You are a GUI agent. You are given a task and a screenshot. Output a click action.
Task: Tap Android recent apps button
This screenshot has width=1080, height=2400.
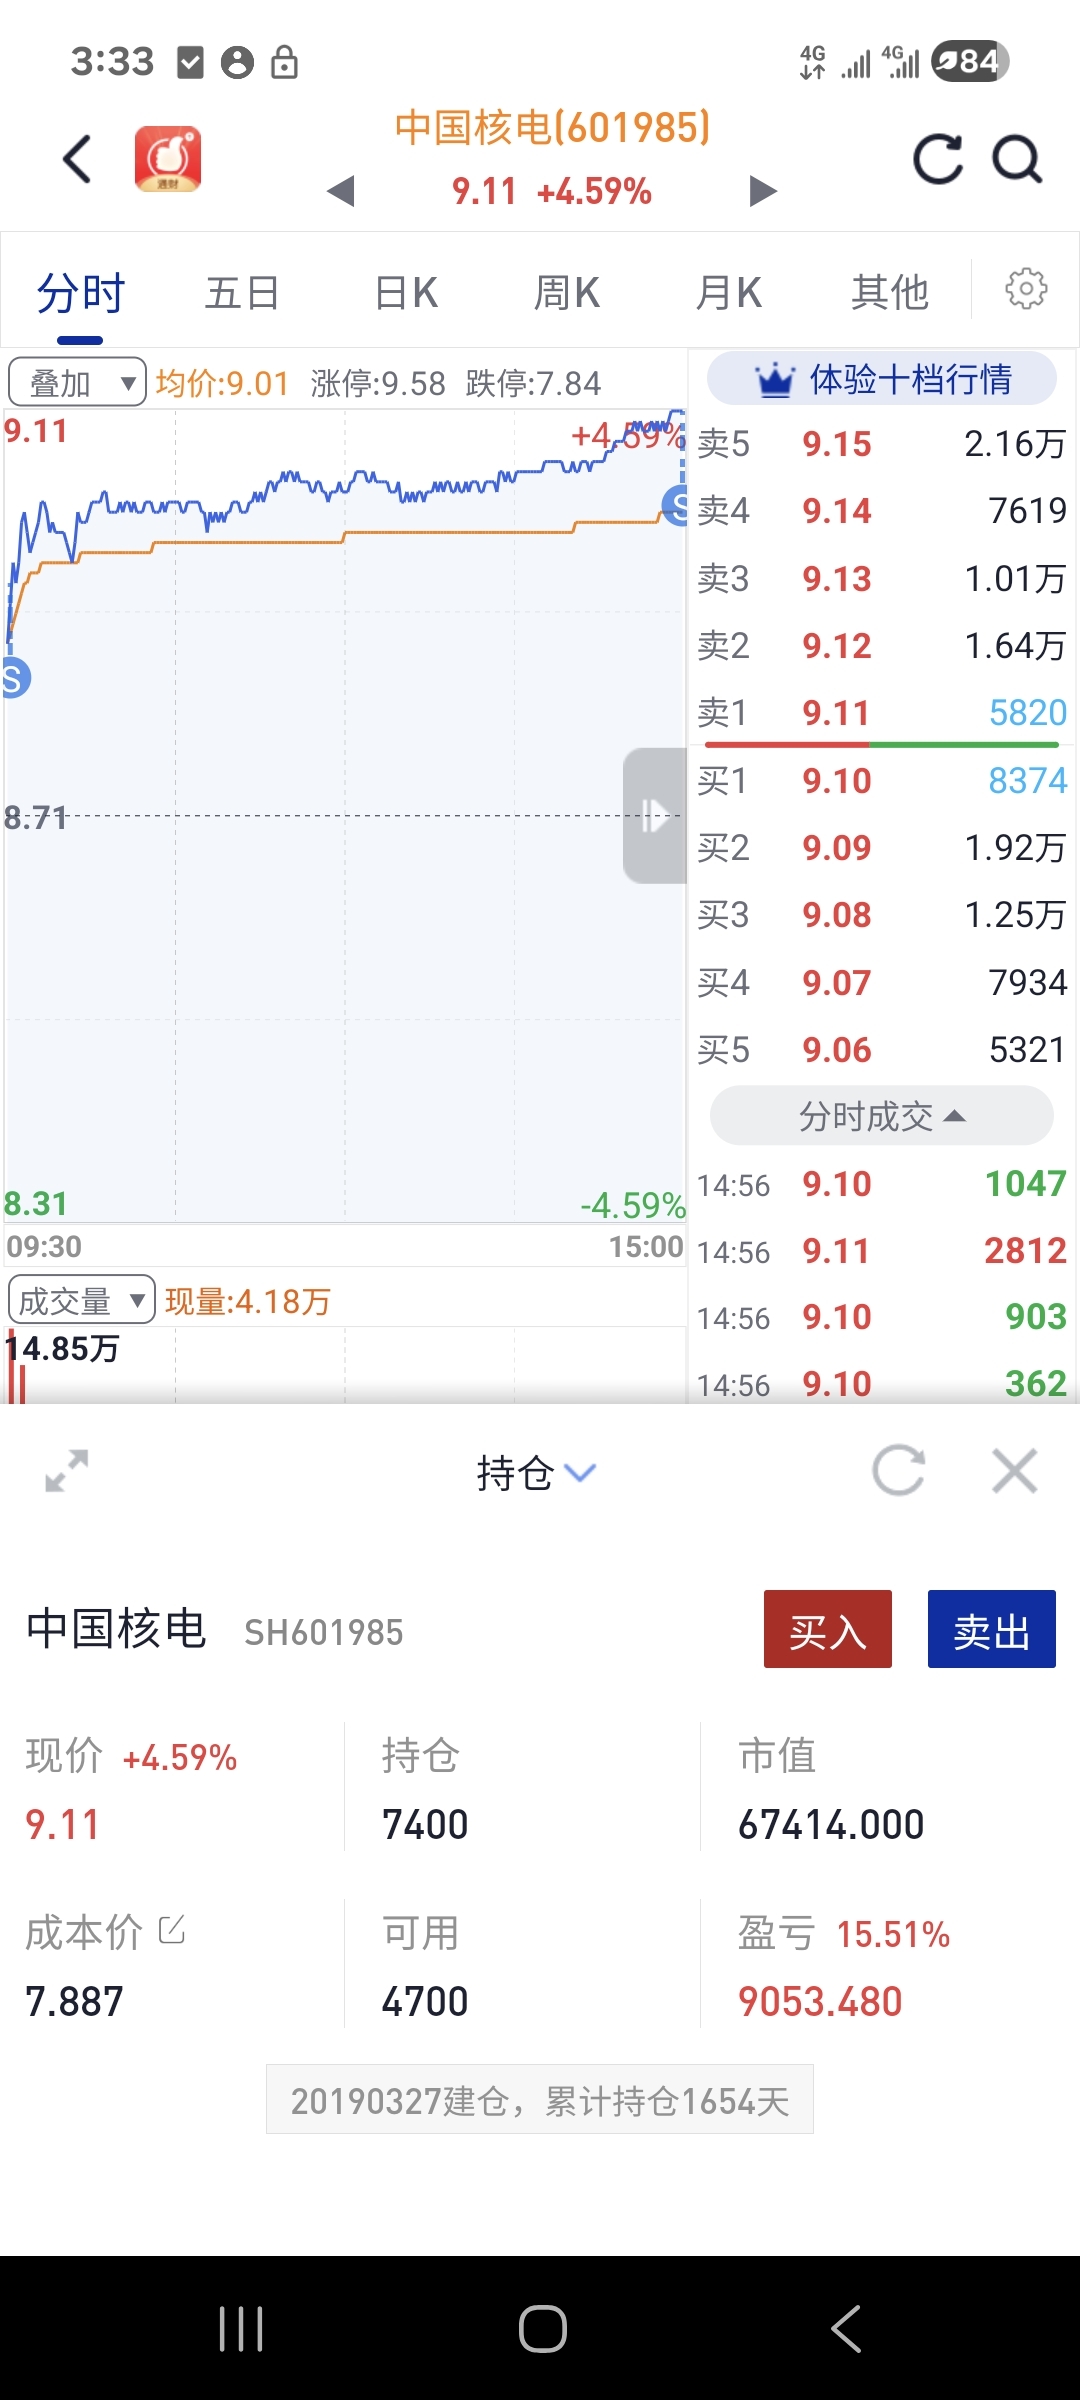pyautogui.click(x=241, y=2329)
